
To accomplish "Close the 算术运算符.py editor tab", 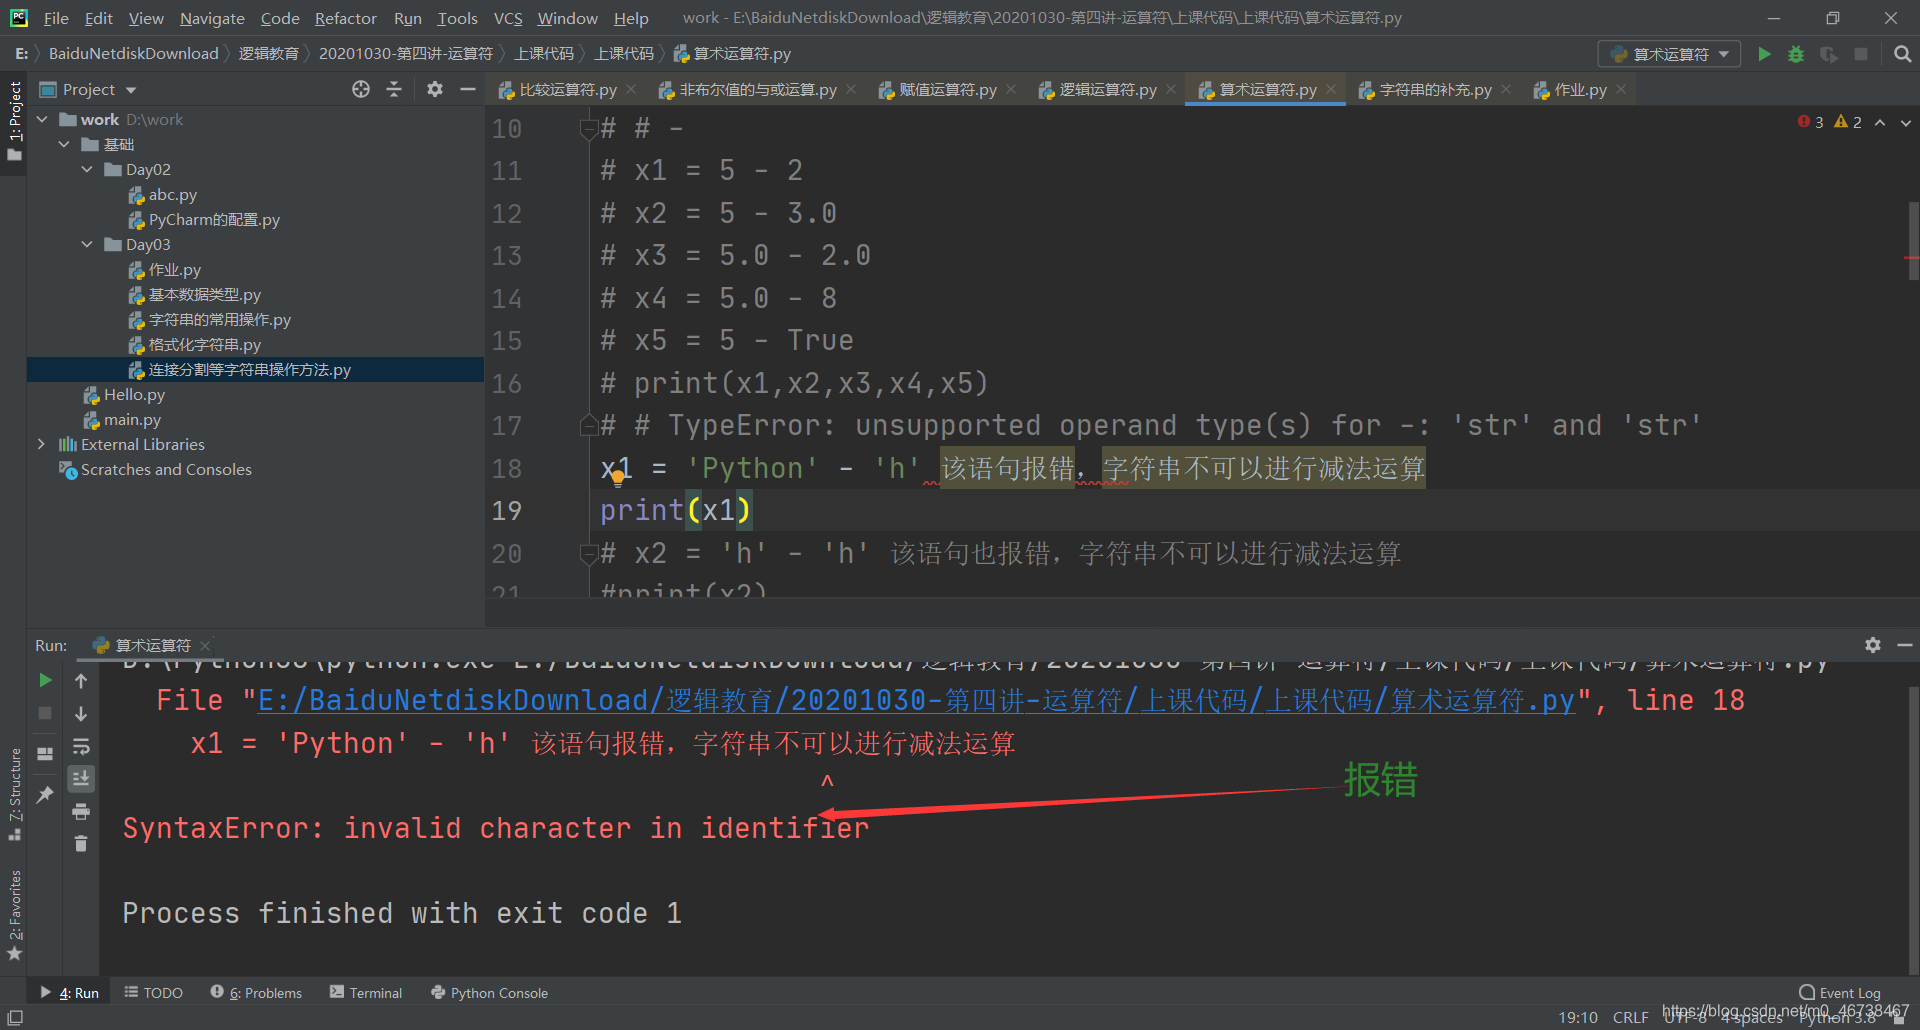I will 1331,89.
